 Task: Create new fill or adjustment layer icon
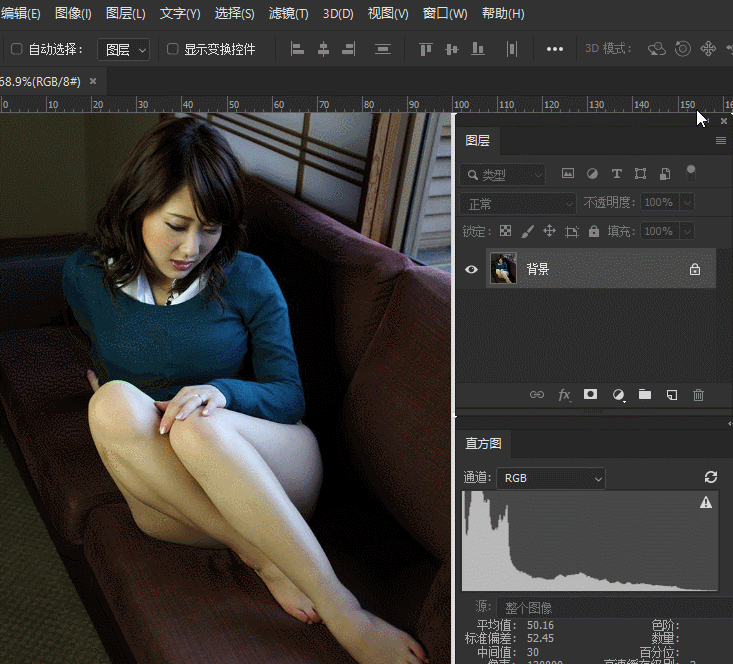coord(618,395)
